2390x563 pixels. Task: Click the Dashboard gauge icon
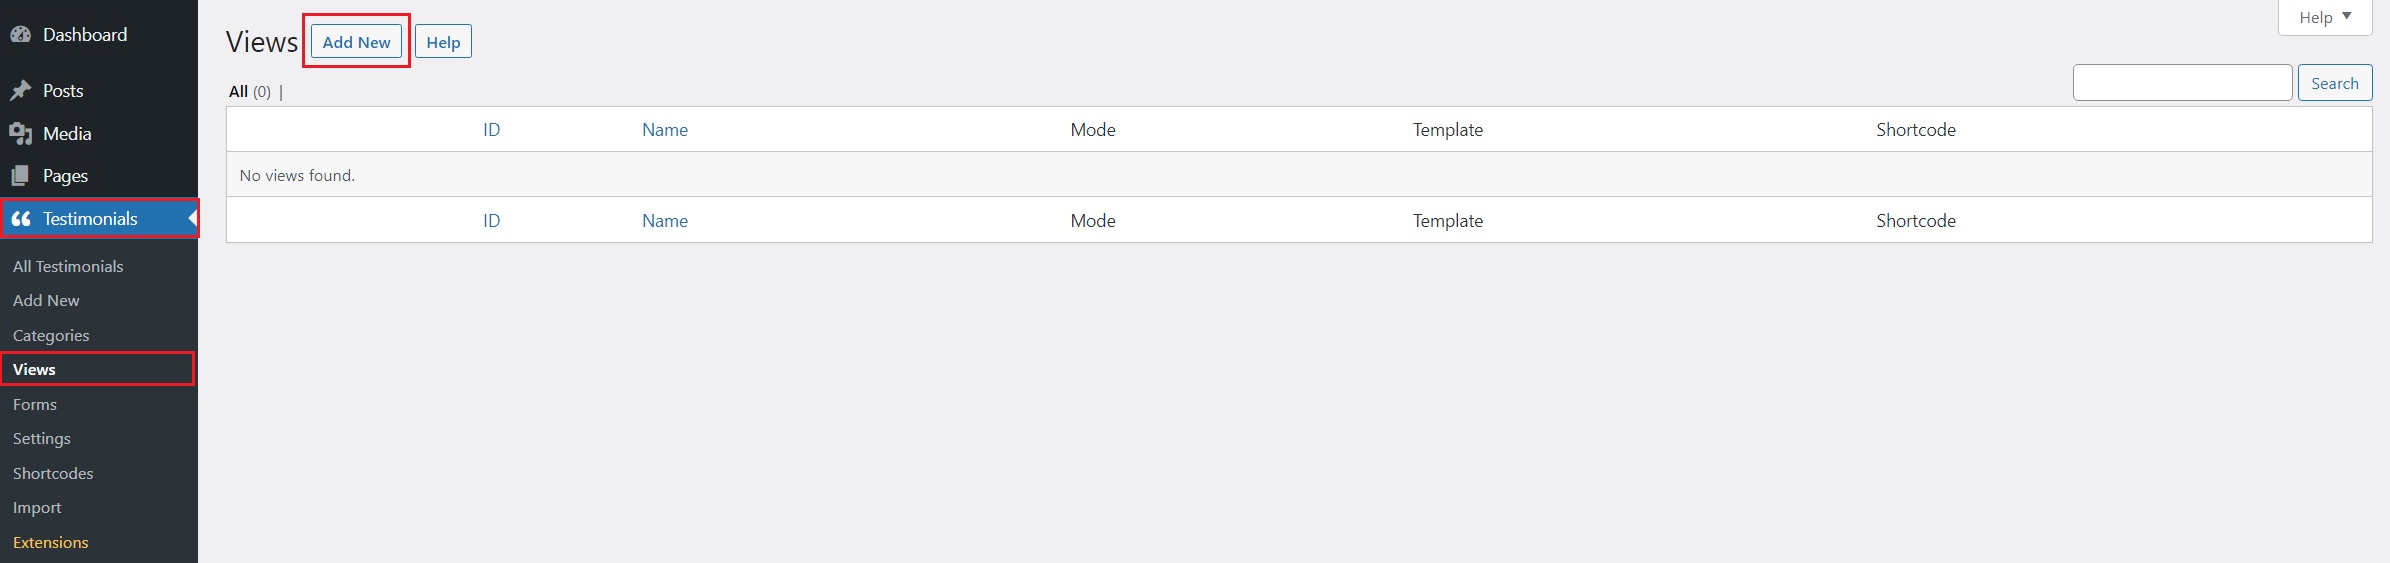pyautogui.click(x=21, y=35)
